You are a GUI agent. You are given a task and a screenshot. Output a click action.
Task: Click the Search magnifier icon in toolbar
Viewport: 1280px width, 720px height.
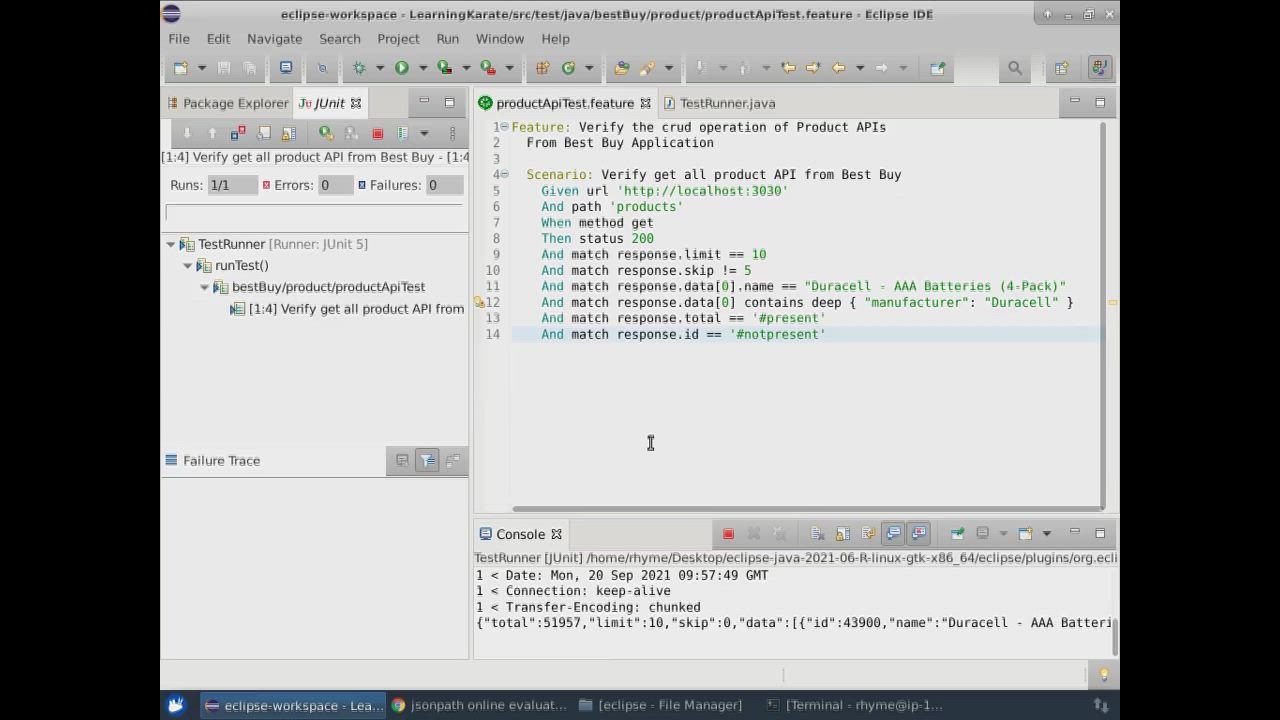click(1015, 68)
